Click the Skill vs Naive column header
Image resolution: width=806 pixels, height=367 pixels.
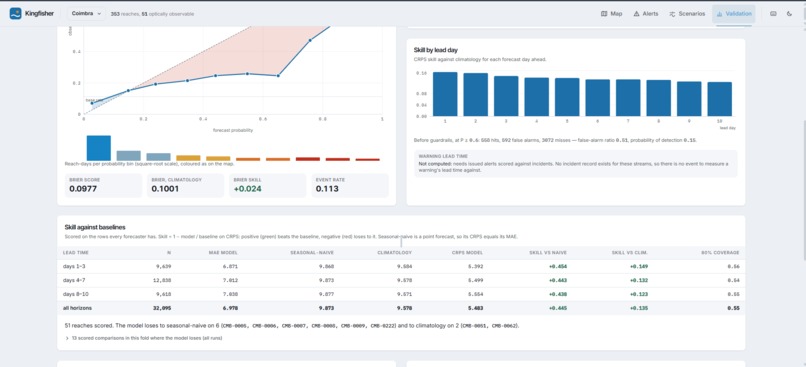pos(548,252)
